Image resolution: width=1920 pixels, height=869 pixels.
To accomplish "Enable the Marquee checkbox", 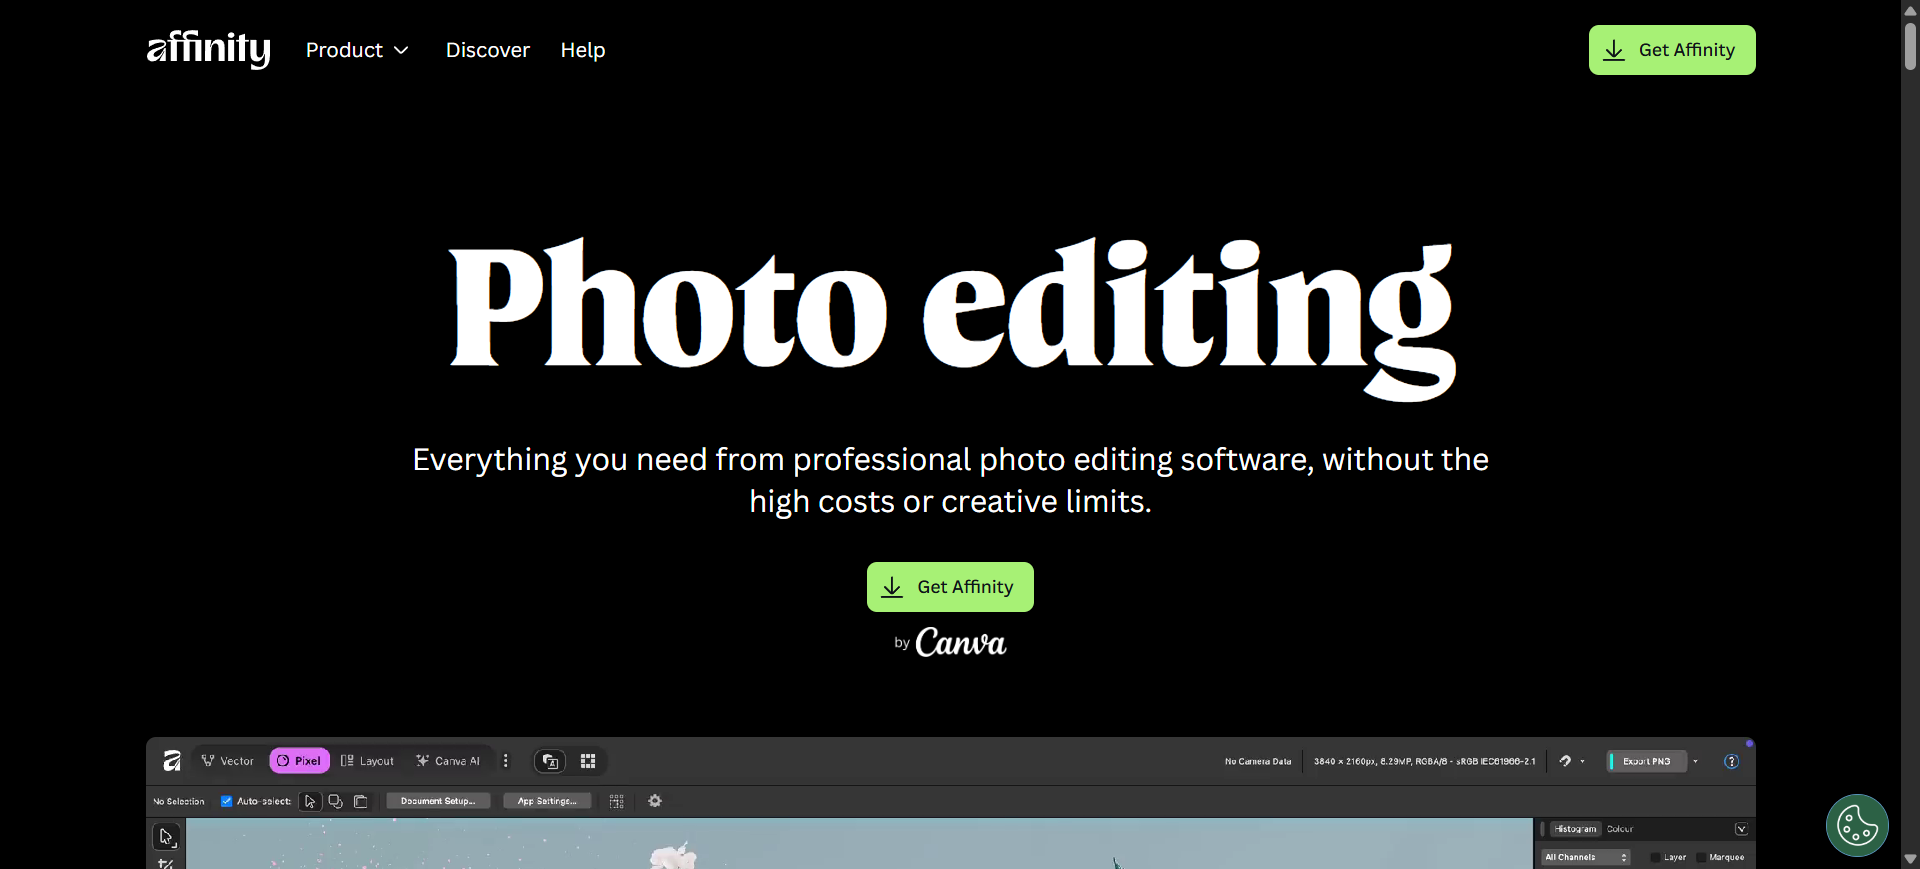I will (x=1701, y=857).
